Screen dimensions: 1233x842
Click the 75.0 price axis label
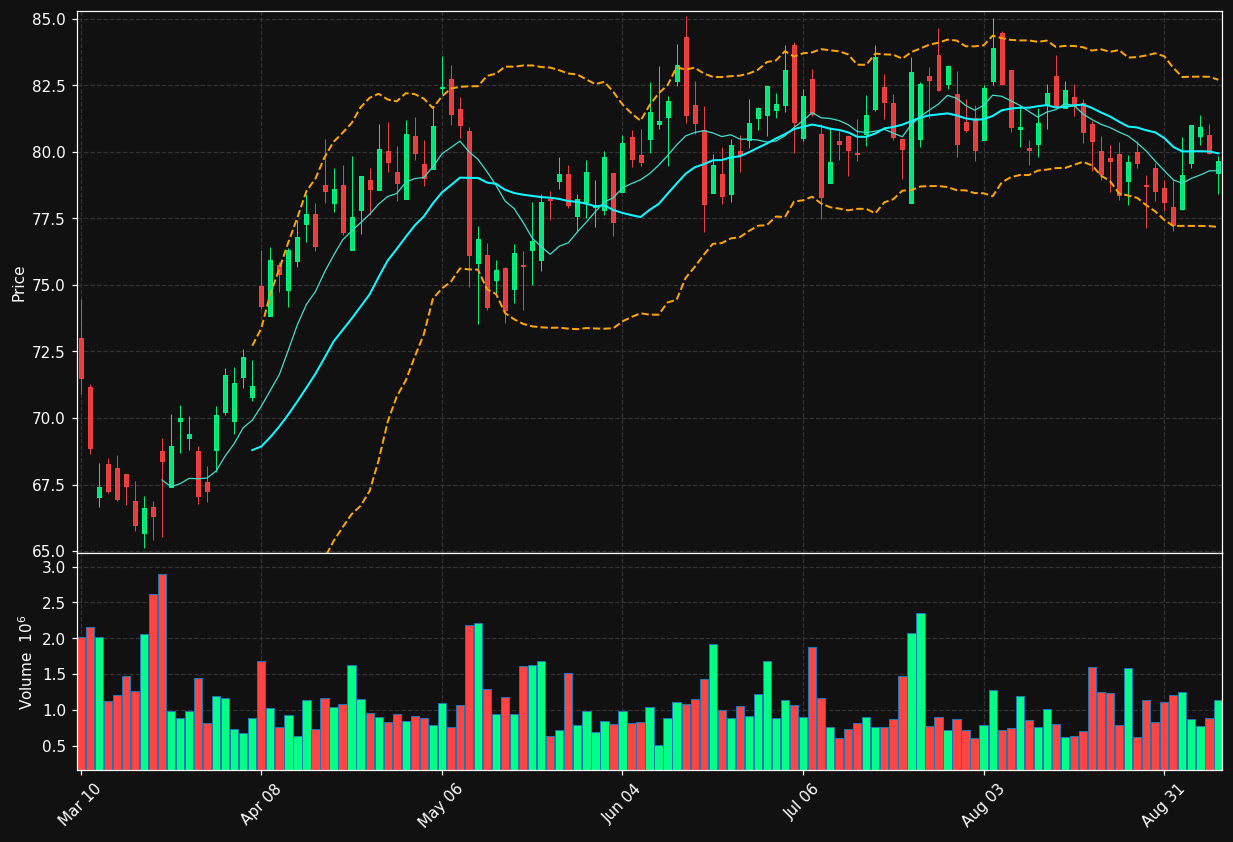pos(50,285)
